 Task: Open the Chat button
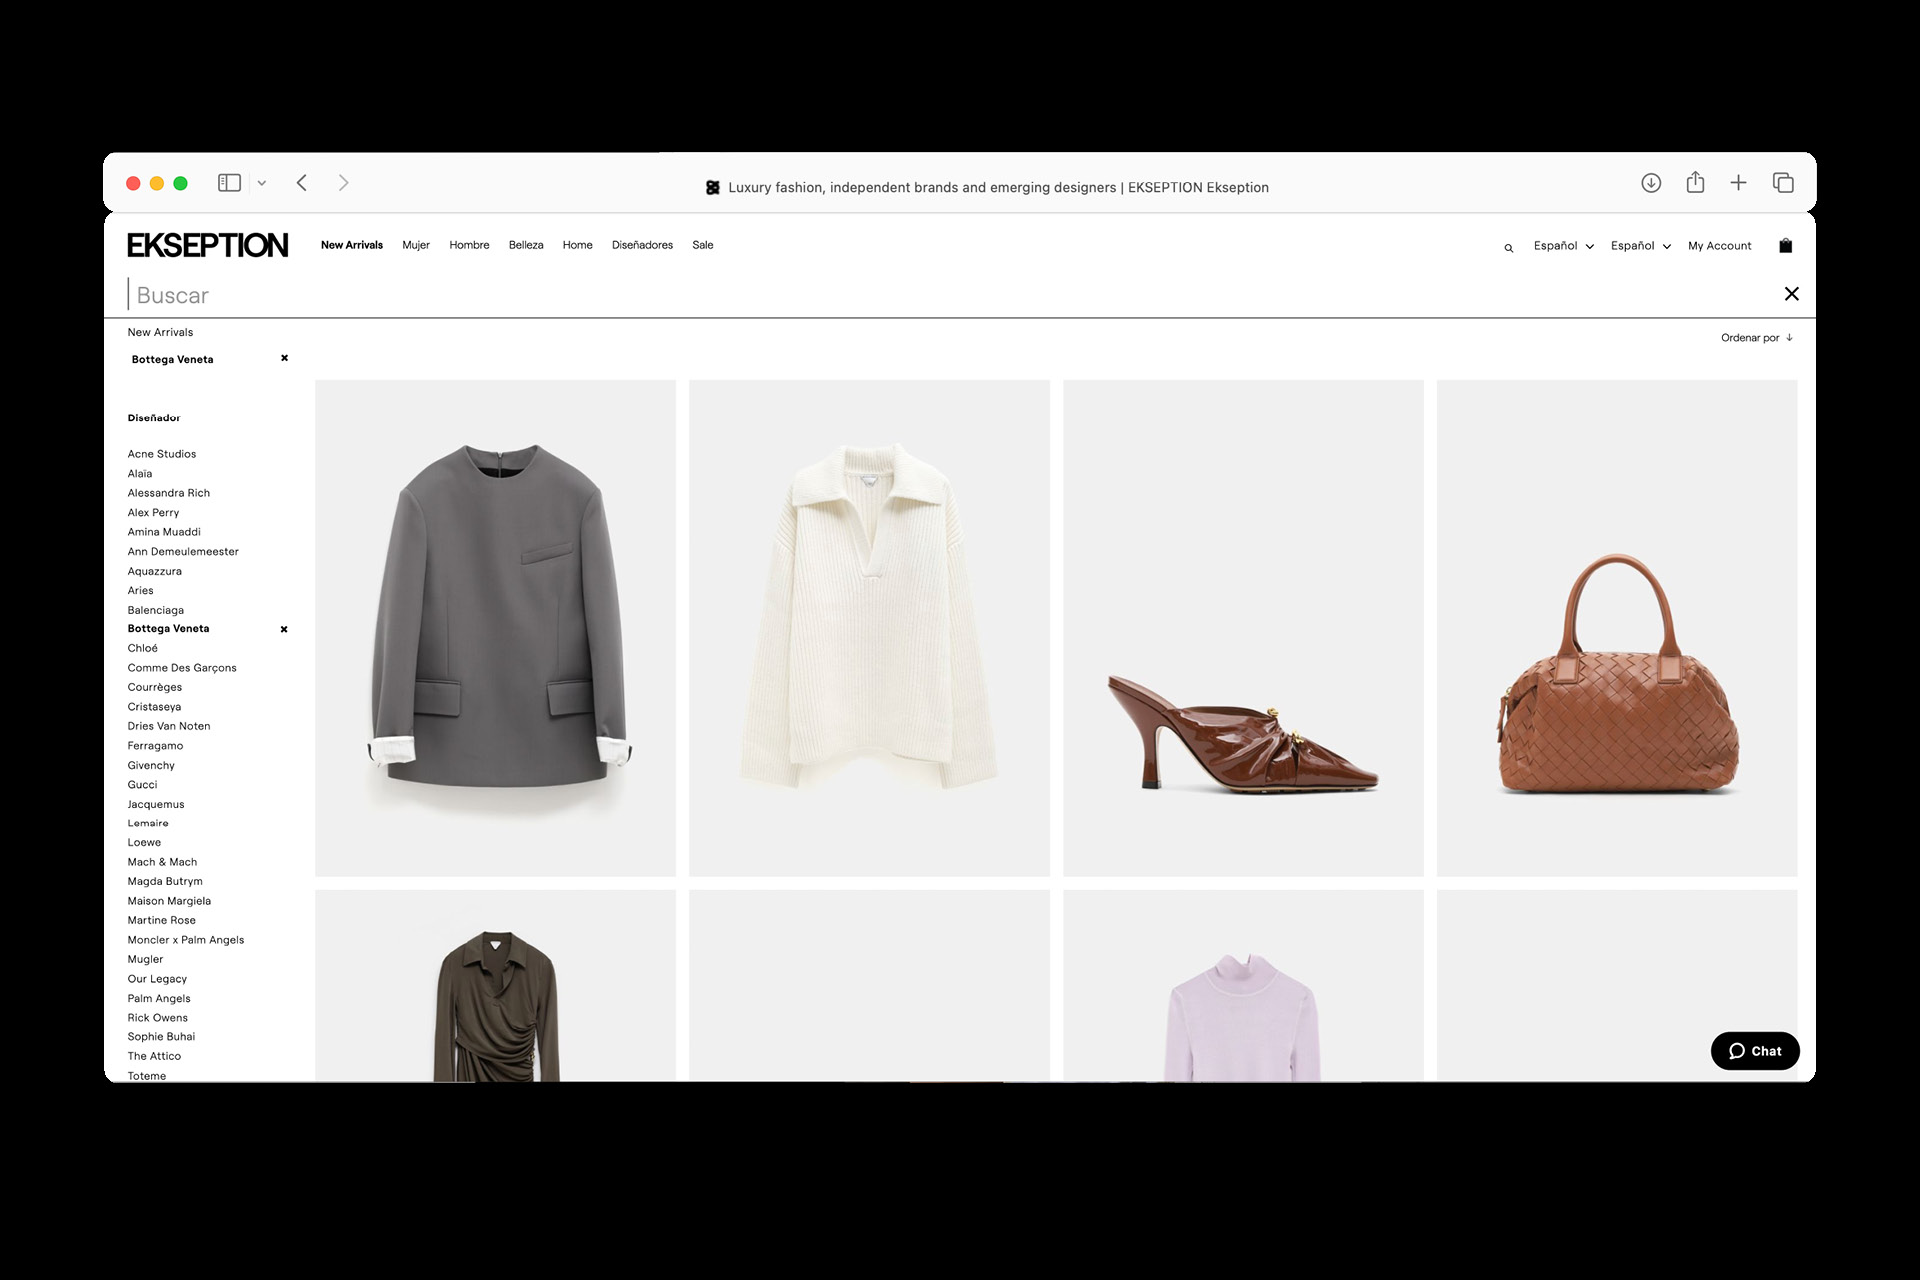(x=1754, y=1051)
